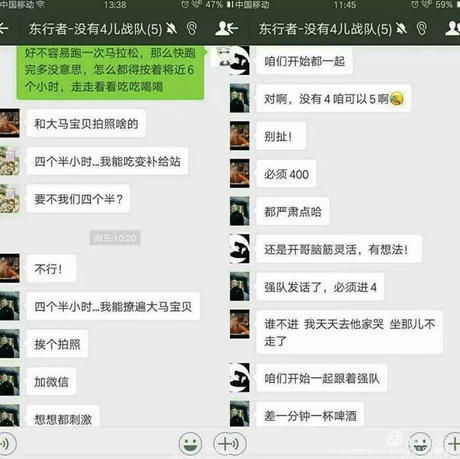Tap the message input field in left chat
This screenshot has width=460, height=459.
97,444
